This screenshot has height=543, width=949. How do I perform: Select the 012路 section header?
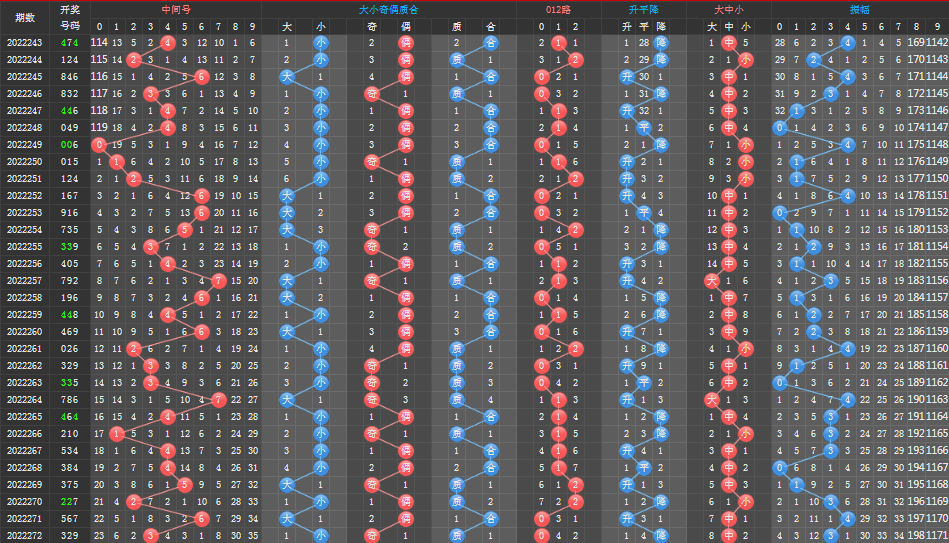coord(558,10)
